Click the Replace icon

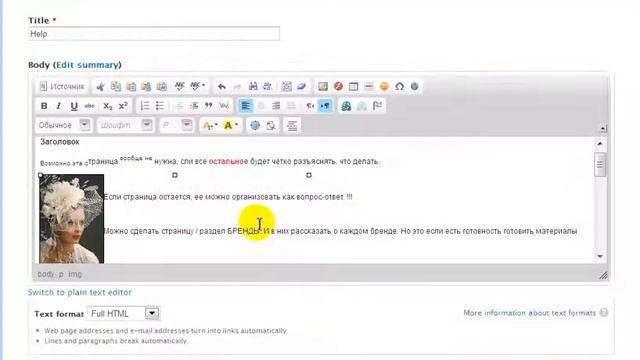point(268,86)
